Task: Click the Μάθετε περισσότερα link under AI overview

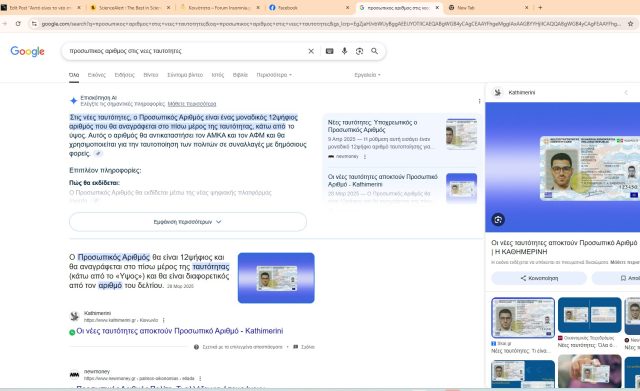Action: 192,104
